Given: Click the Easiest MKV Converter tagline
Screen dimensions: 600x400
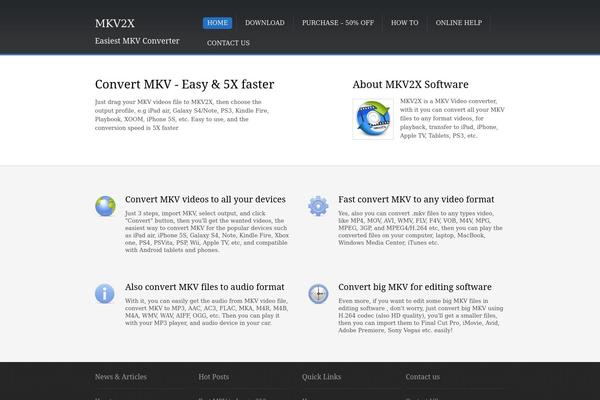Looking at the screenshot, I should point(137,41).
